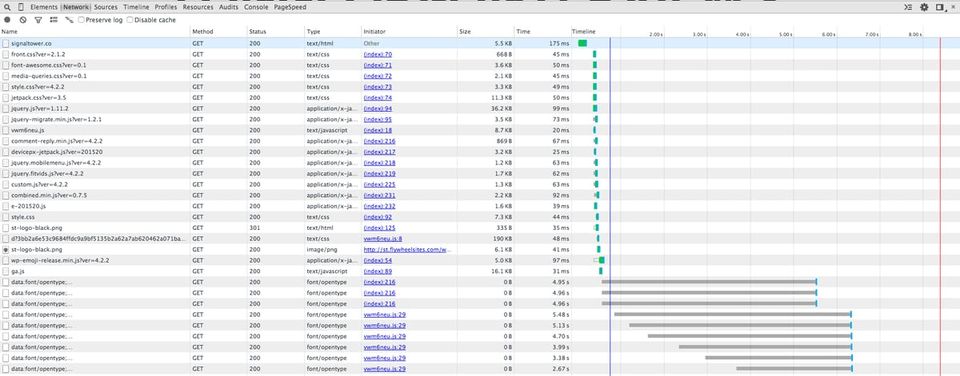
Task: Click the record network log button
Action: [x=7, y=20]
